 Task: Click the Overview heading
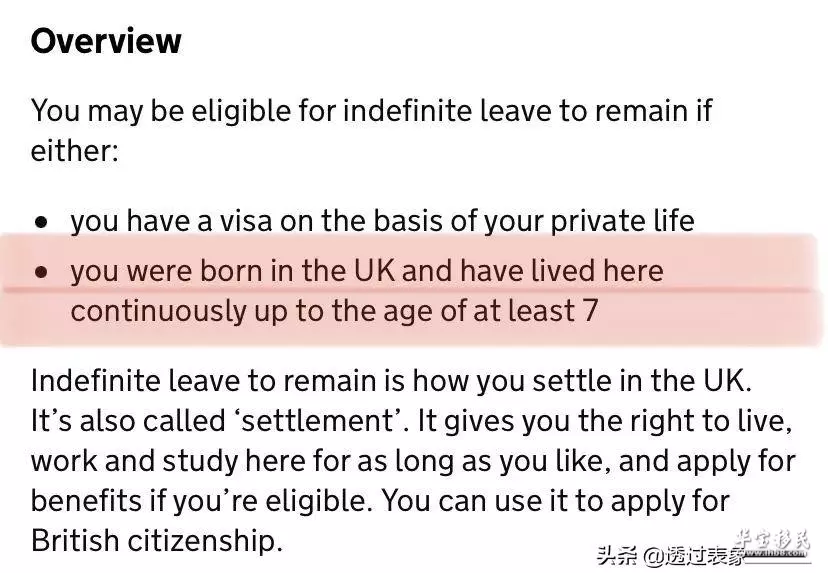coord(106,41)
